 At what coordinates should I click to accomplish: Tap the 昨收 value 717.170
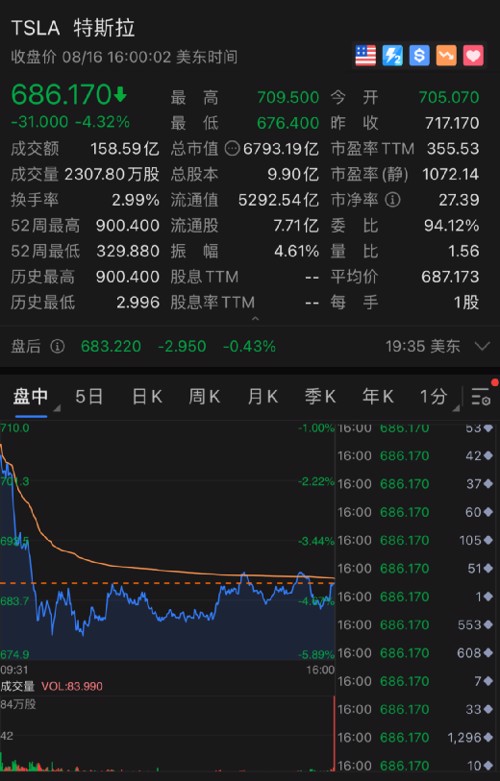click(x=452, y=123)
